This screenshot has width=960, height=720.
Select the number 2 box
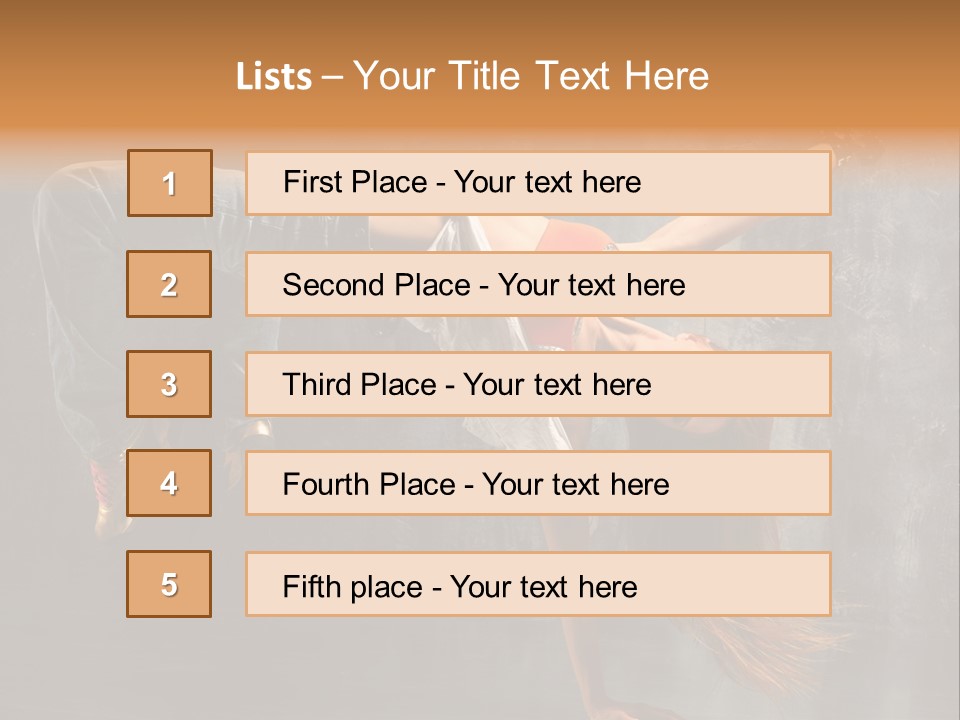pyautogui.click(x=169, y=284)
